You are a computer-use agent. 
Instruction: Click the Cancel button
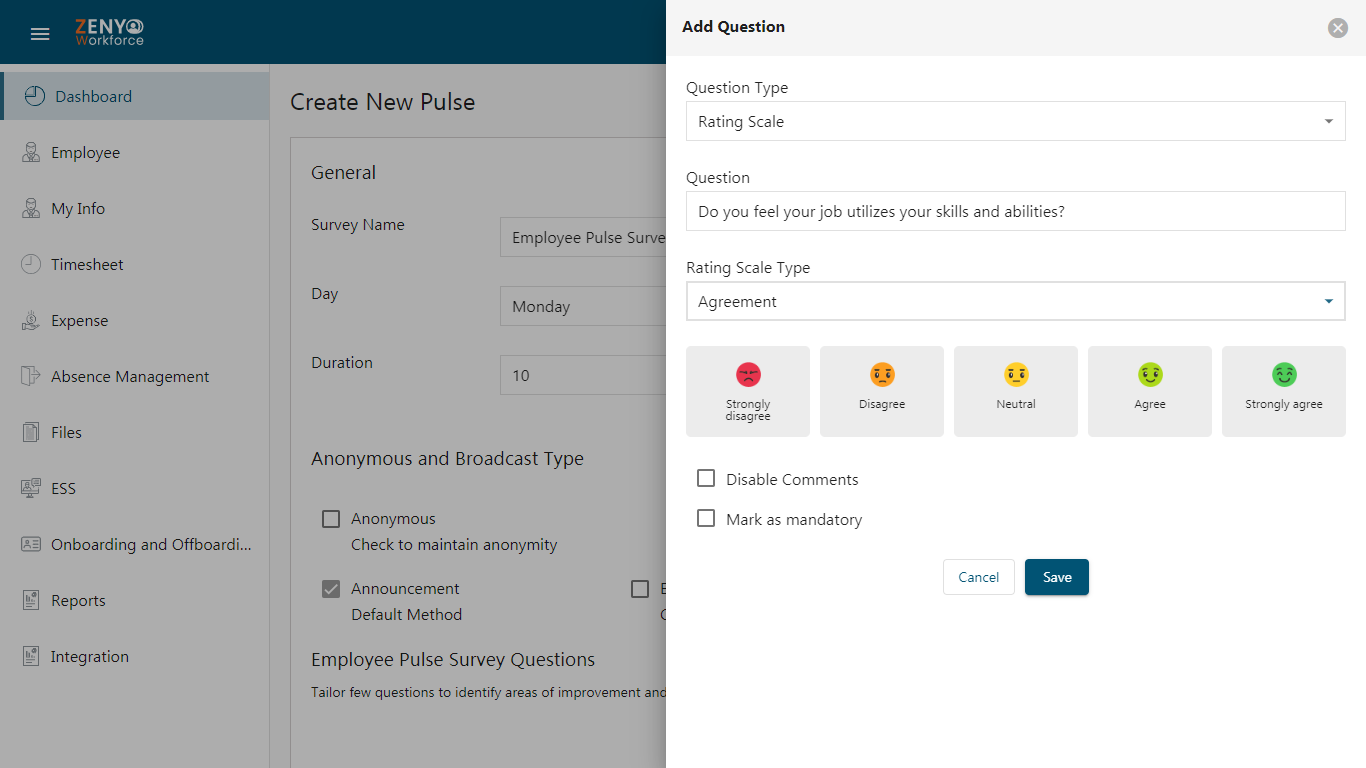coord(979,577)
